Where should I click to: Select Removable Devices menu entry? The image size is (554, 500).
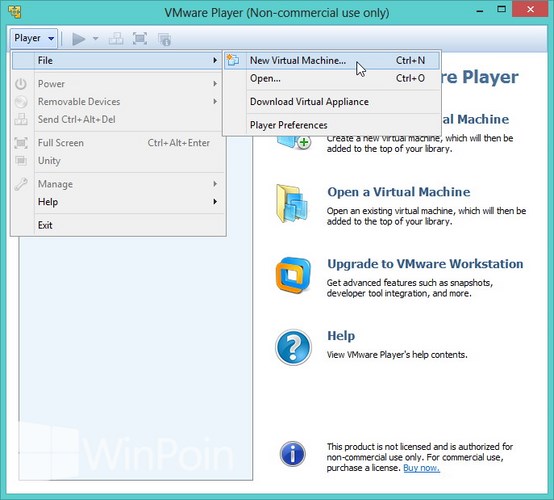coord(117,102)
